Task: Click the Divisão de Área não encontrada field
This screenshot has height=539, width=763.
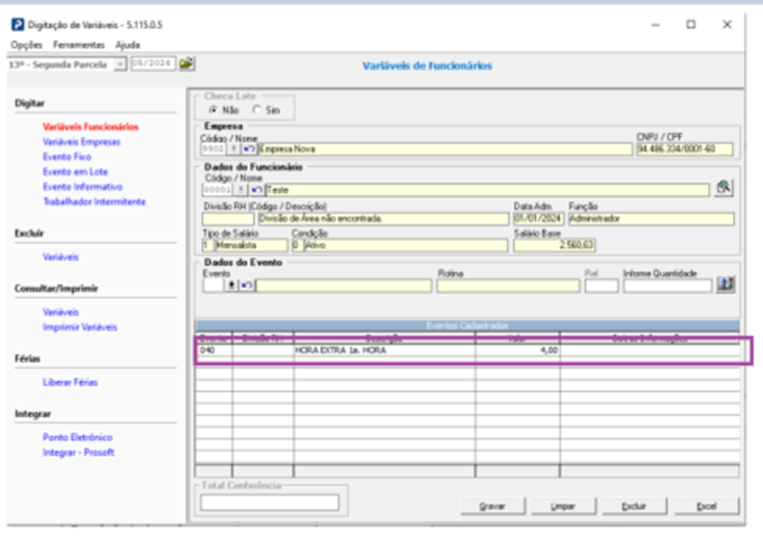Action: (383, 219)
